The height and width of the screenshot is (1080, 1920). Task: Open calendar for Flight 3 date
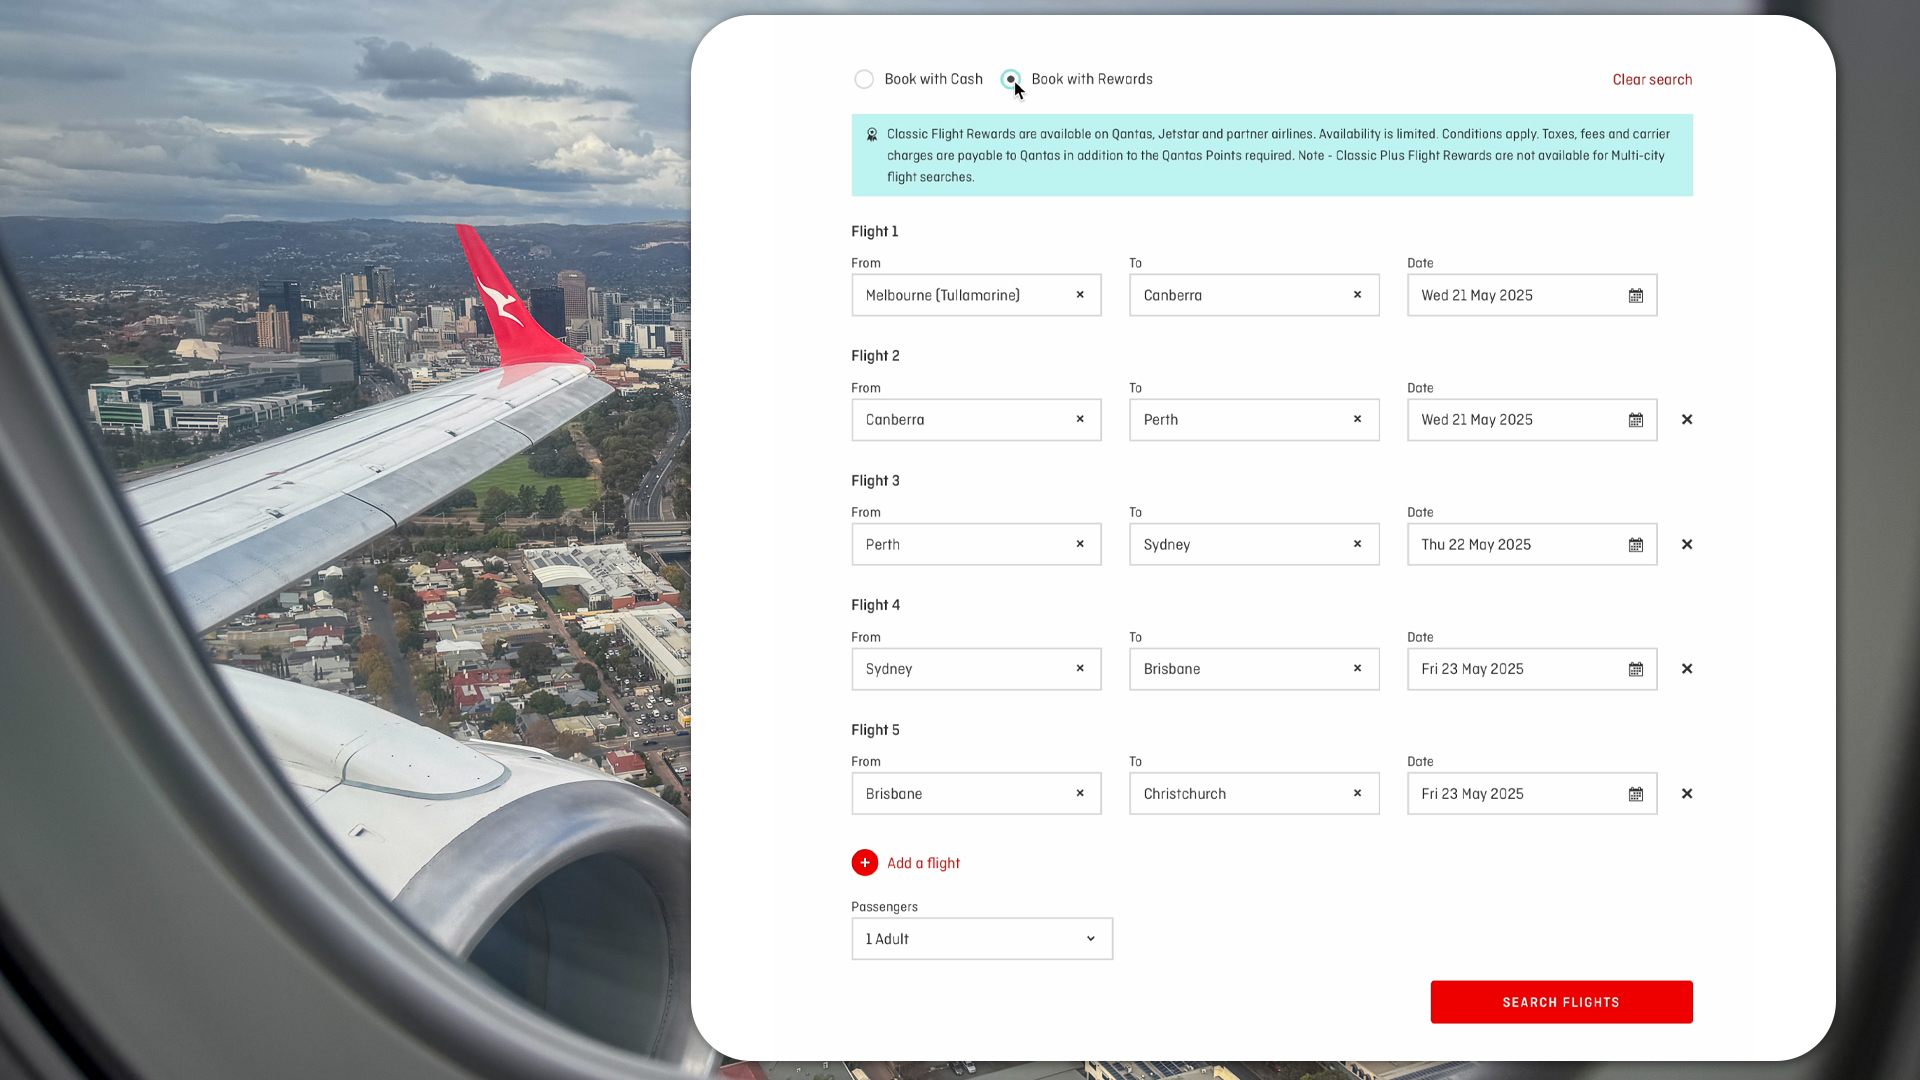click(x=1636, y=544)
